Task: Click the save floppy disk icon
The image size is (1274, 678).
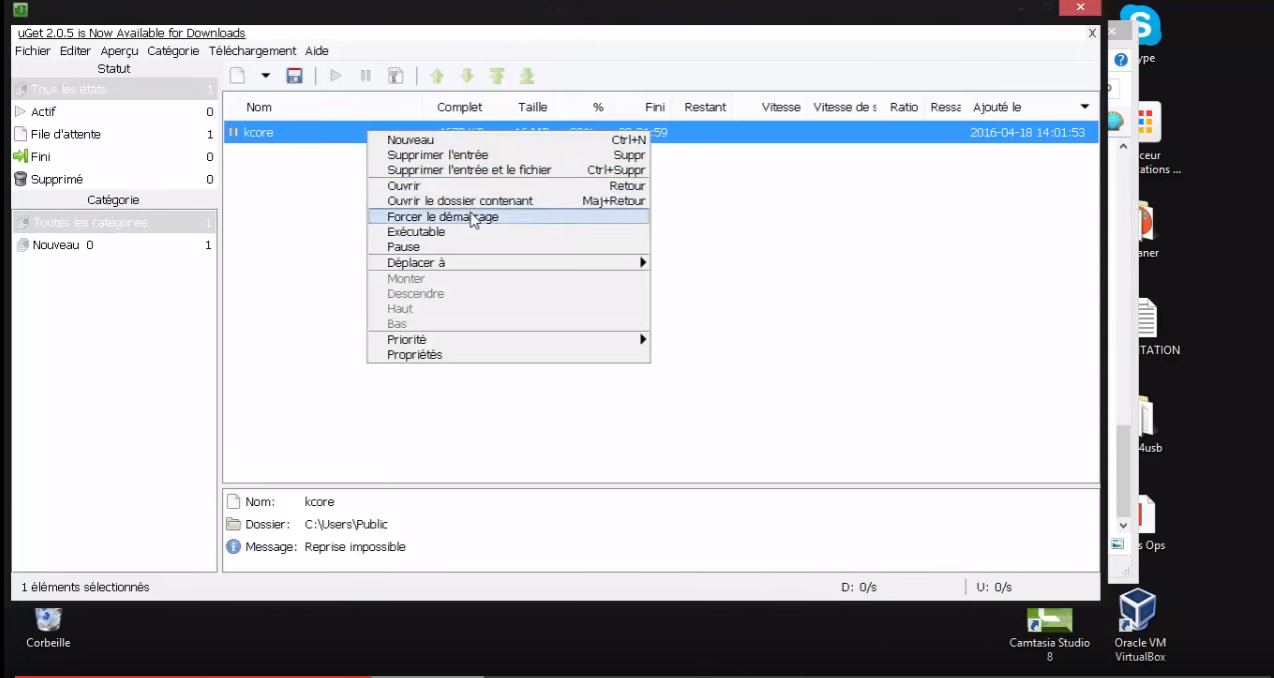Action: 295,75
